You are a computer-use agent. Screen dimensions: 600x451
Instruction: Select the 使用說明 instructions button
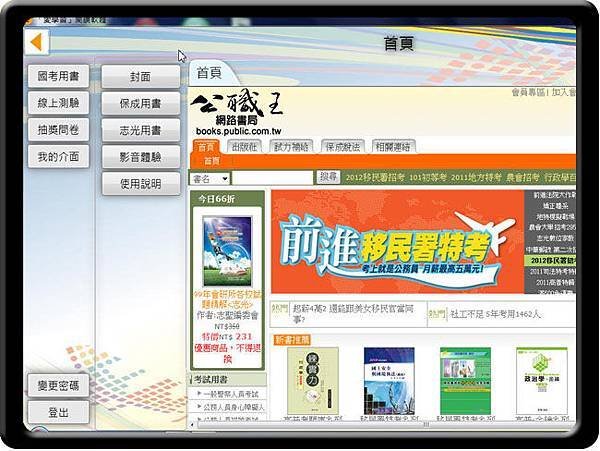pyautogui.click(x=140, y=184)
